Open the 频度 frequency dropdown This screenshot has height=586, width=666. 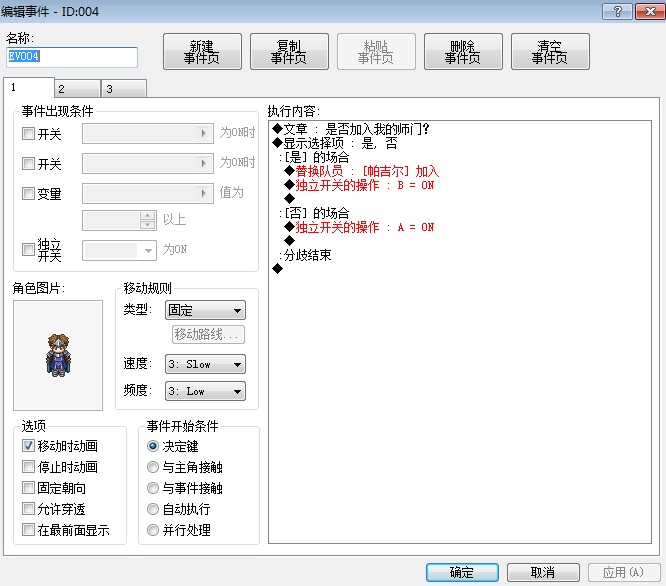[x=205, y=391]
